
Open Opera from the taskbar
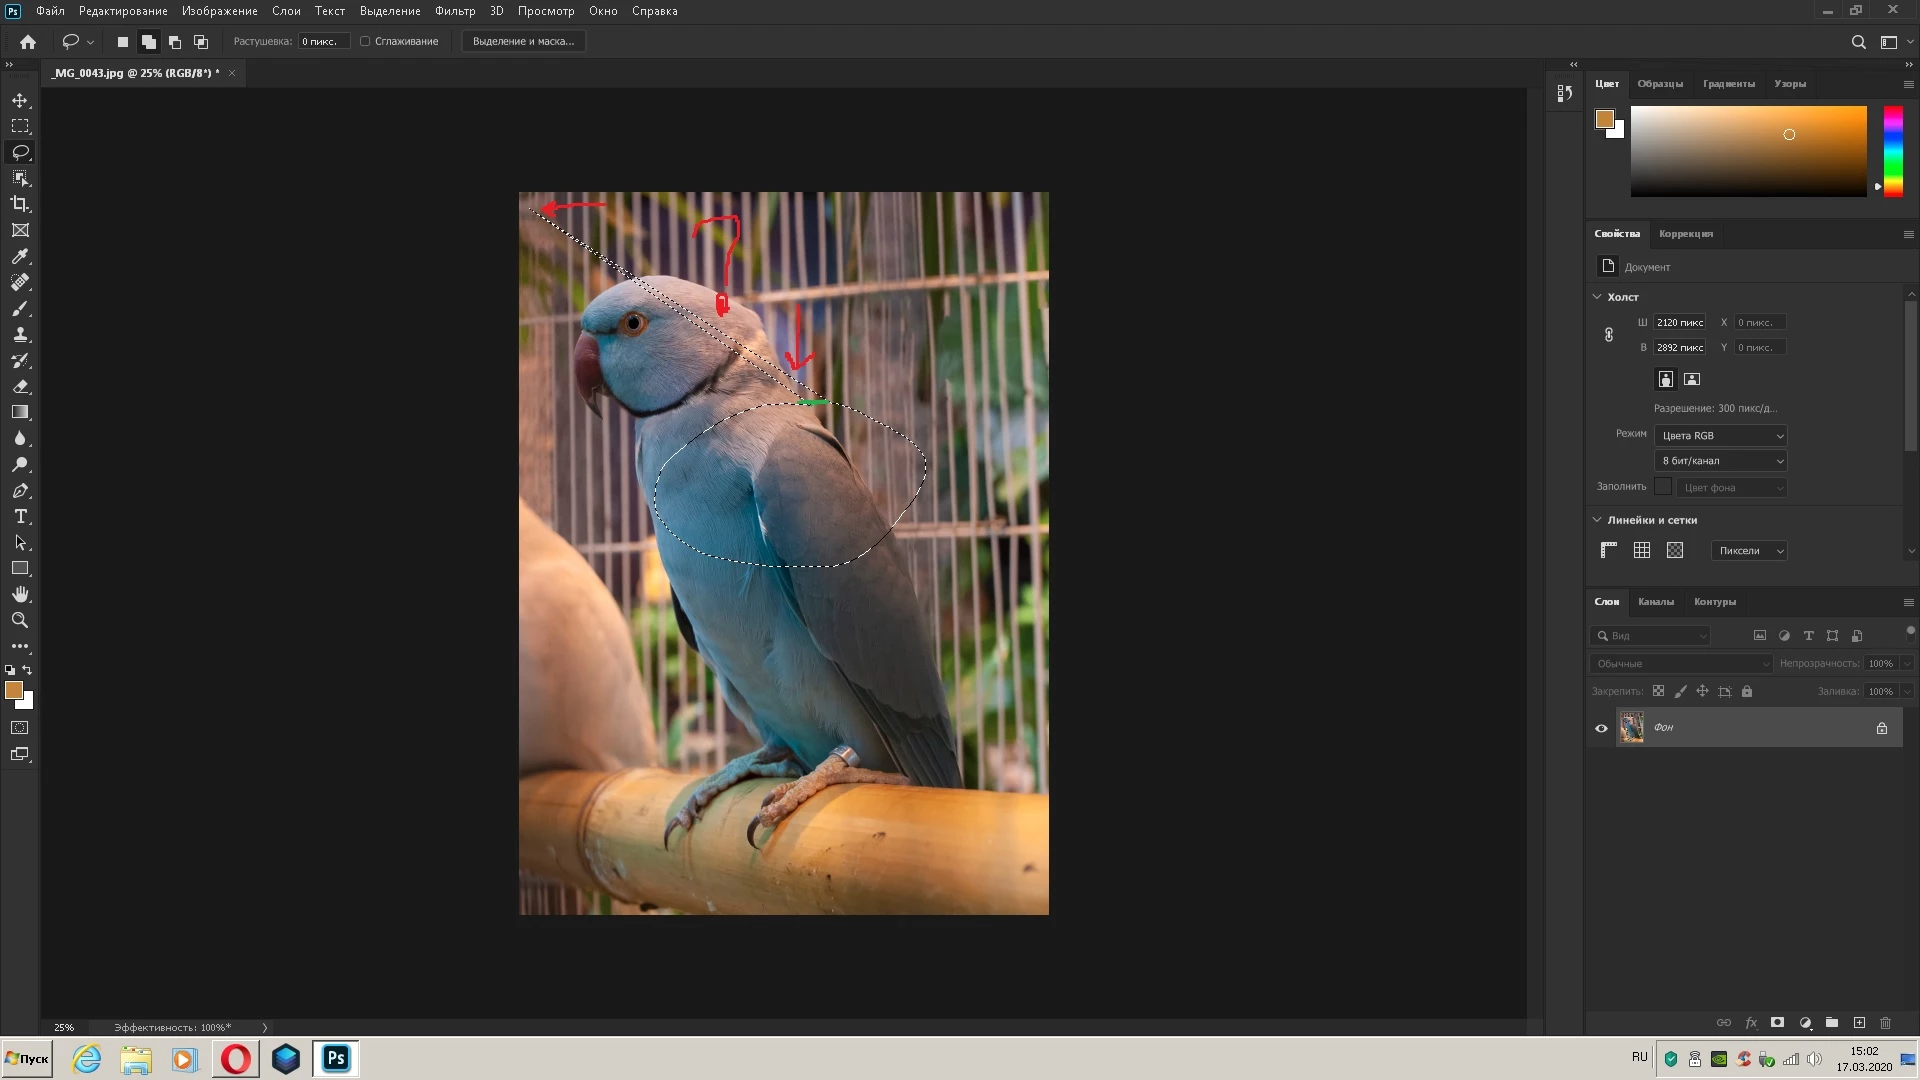click(x=236, y=1058)
